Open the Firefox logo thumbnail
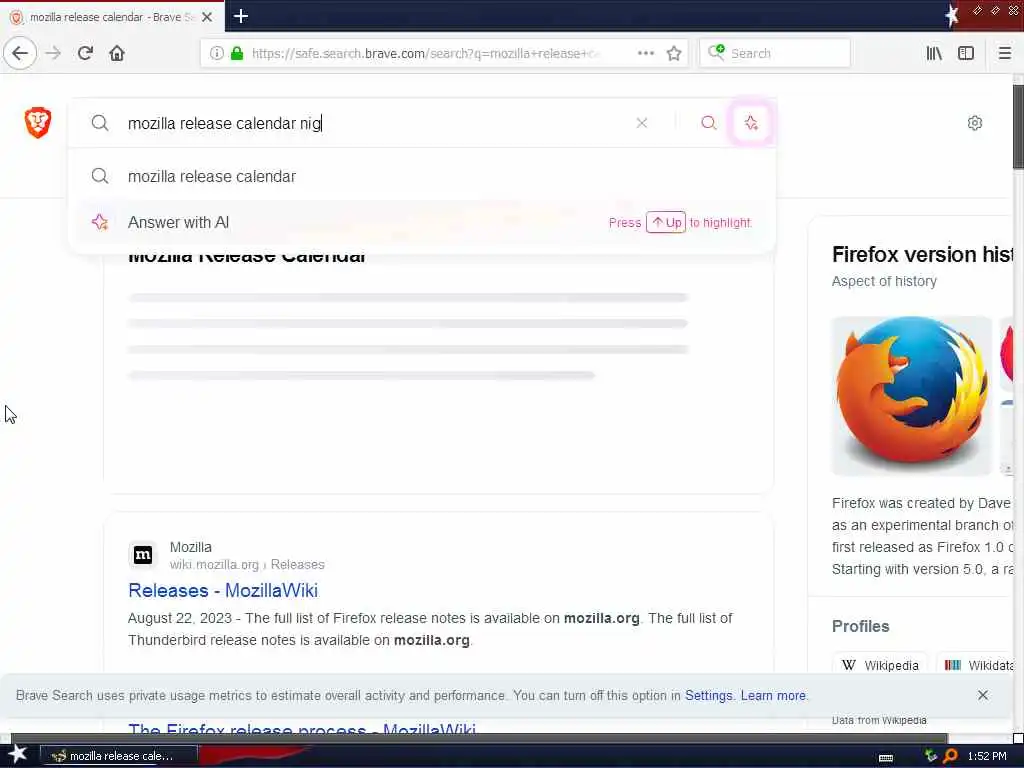This screenshot has height=768, width=1024. (911, 395)
